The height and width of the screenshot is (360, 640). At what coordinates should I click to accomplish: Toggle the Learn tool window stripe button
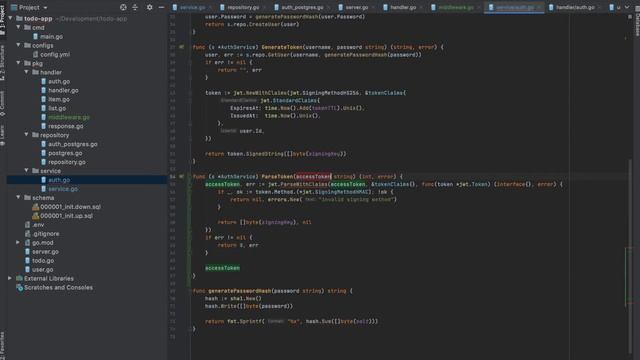coord(3,136)
